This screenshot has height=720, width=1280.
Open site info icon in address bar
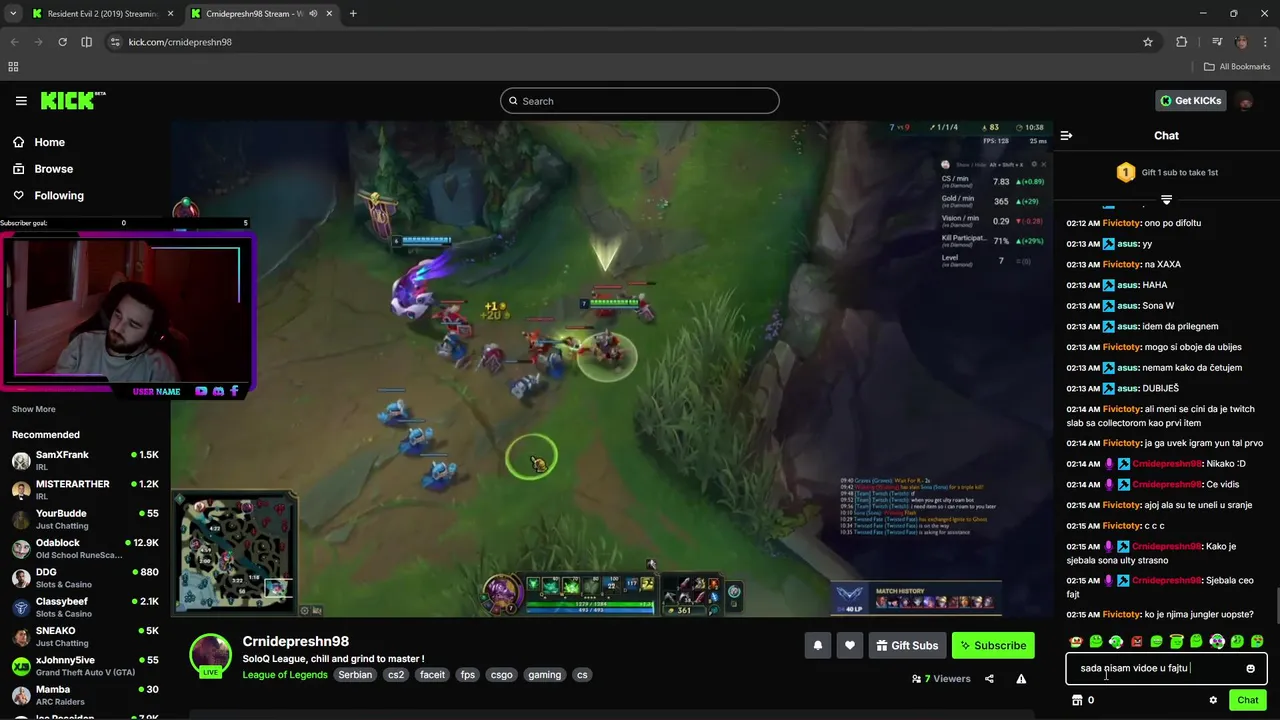tap(115, 42)
